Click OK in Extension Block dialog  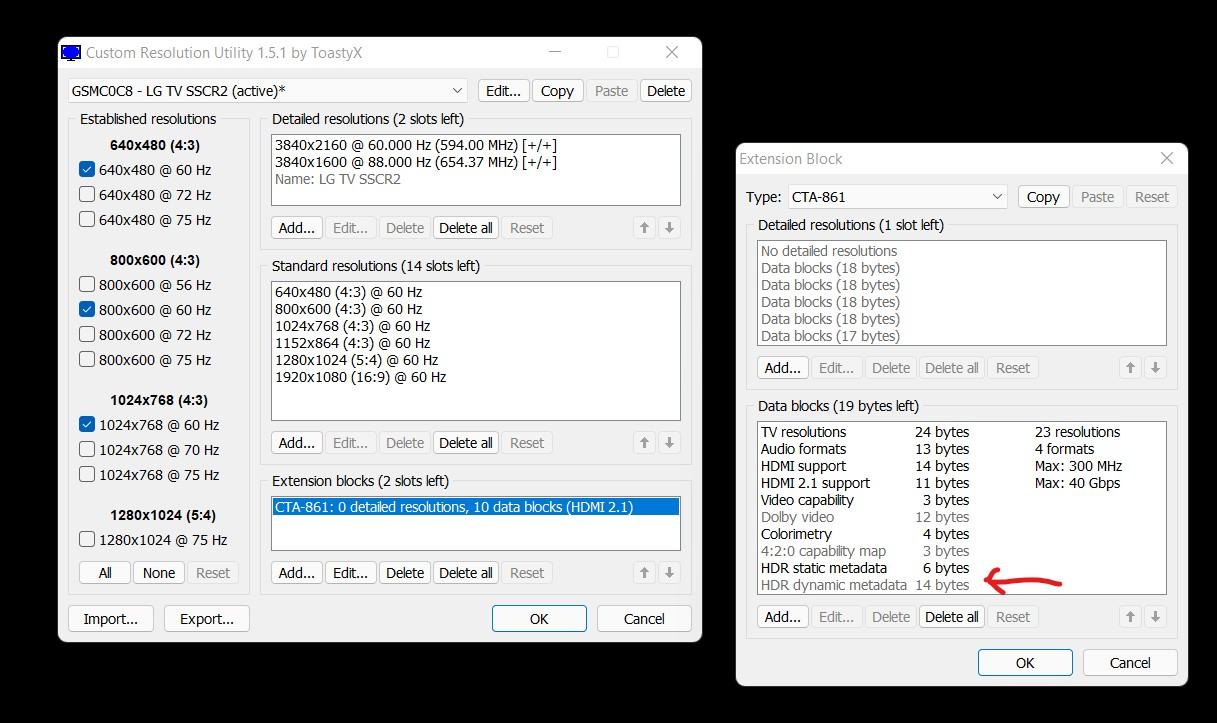(x=1025, y=663)
